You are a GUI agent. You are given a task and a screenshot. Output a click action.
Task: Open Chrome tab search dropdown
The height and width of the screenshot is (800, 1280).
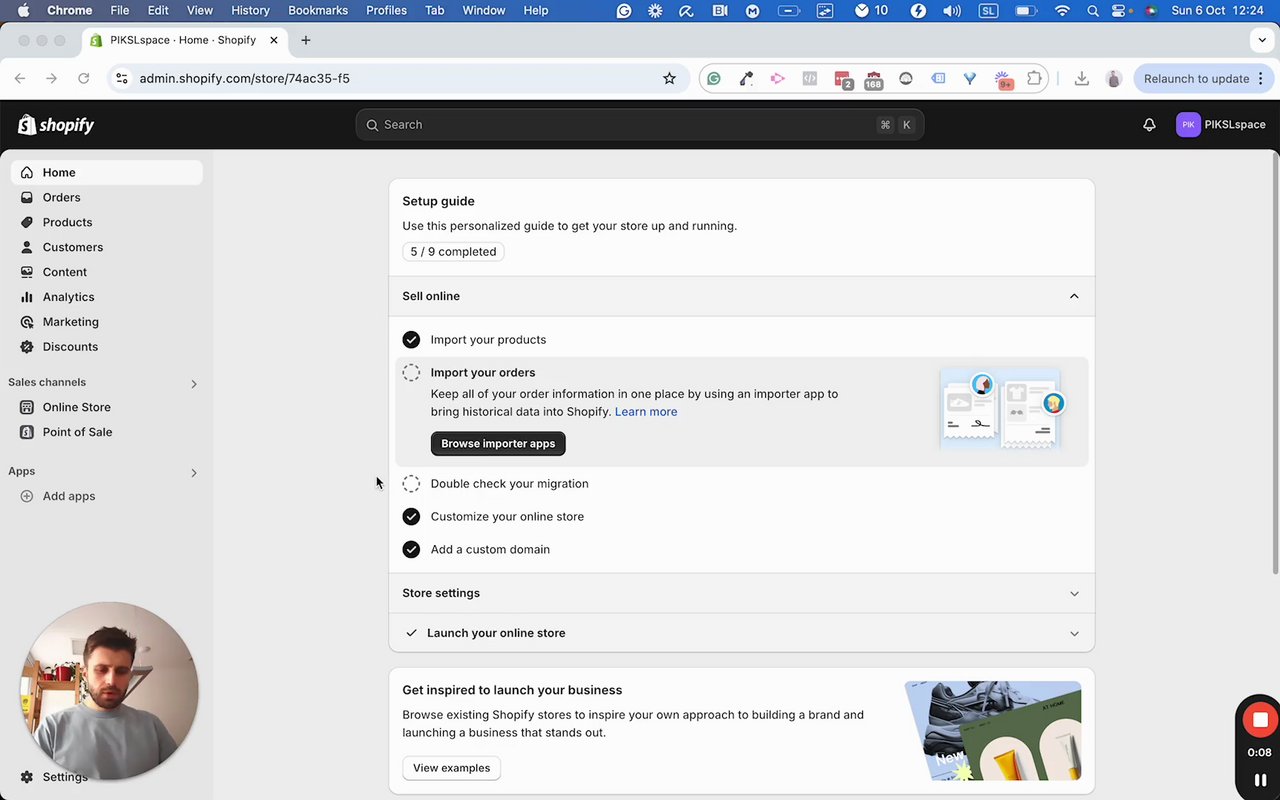tap(1262, 40)
